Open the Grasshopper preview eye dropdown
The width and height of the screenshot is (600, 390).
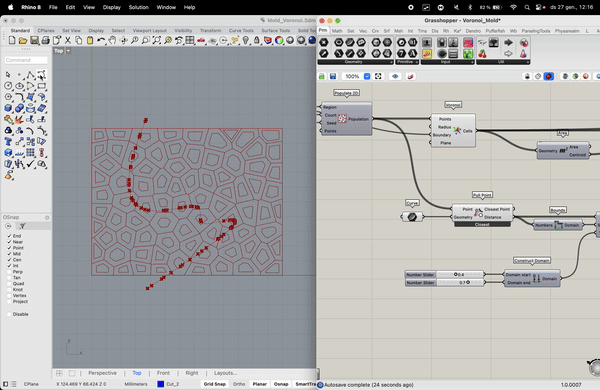click(x=395, y=76)
